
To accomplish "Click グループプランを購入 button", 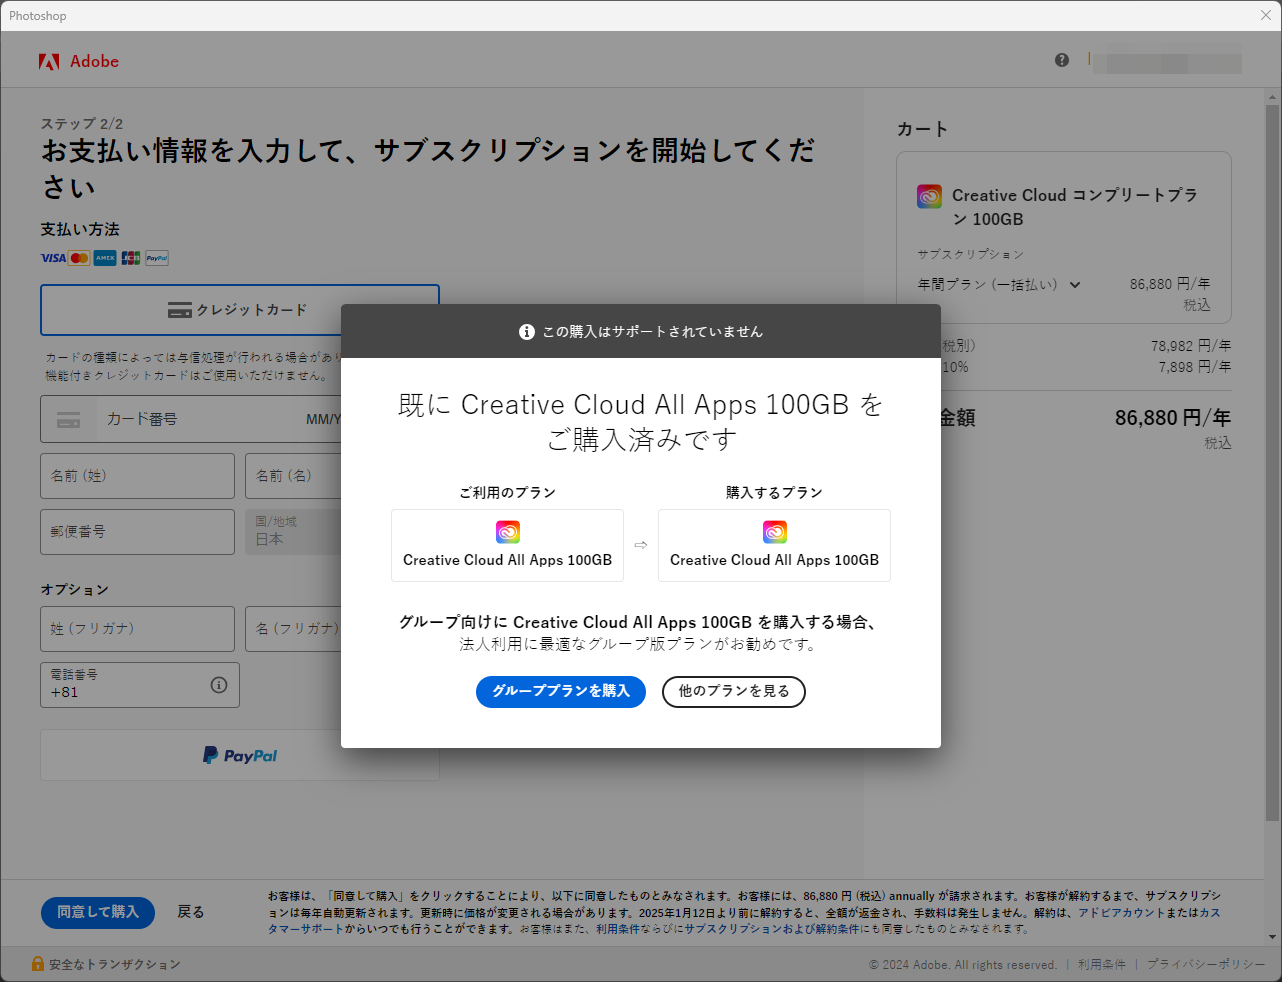I will tap(561, 691).
